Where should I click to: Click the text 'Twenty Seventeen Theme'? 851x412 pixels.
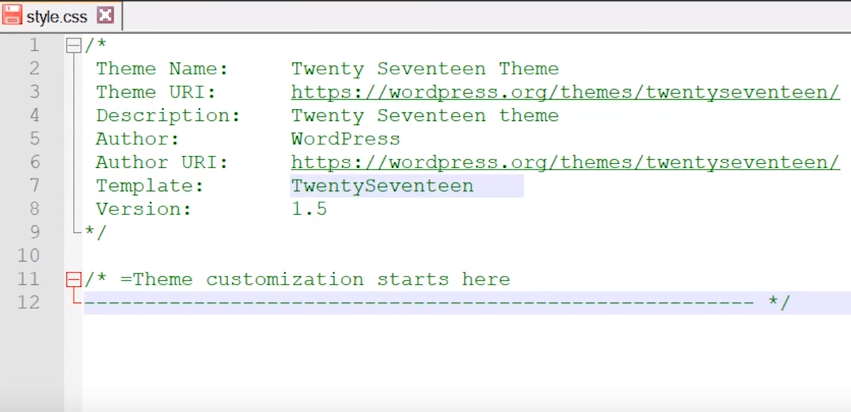425,69
